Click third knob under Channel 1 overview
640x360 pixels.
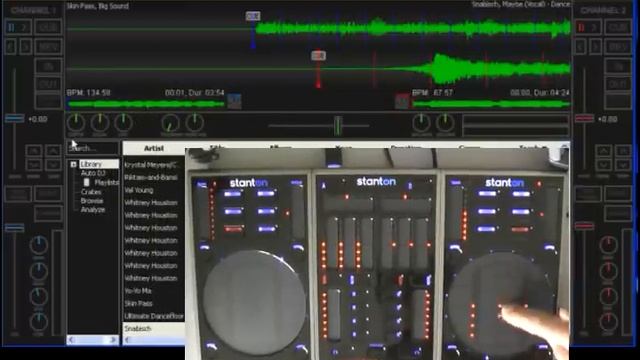(x=123, y=123)
